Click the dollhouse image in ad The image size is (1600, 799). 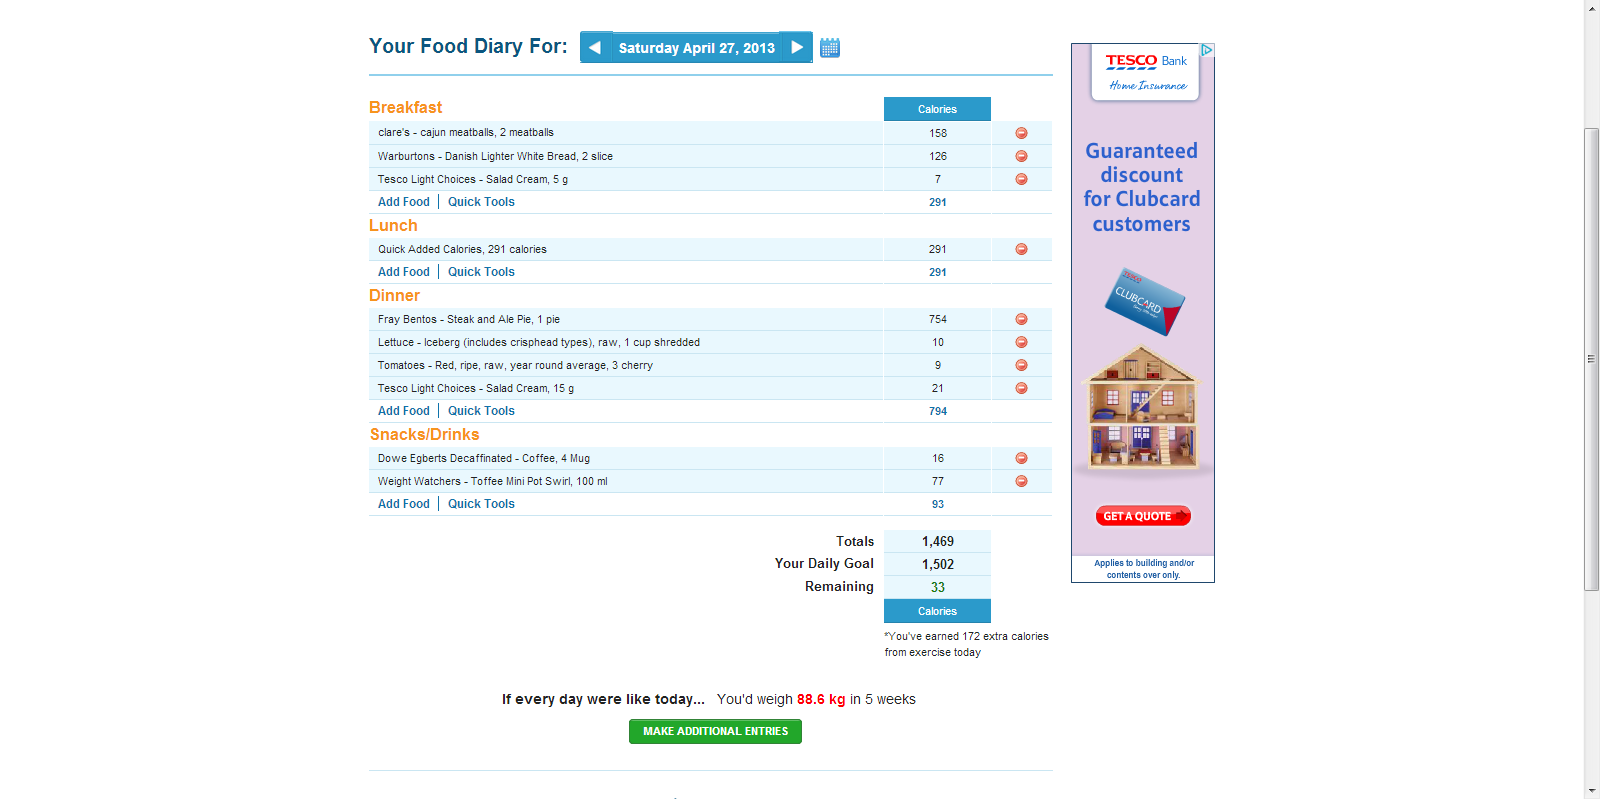click(1142, 407)
